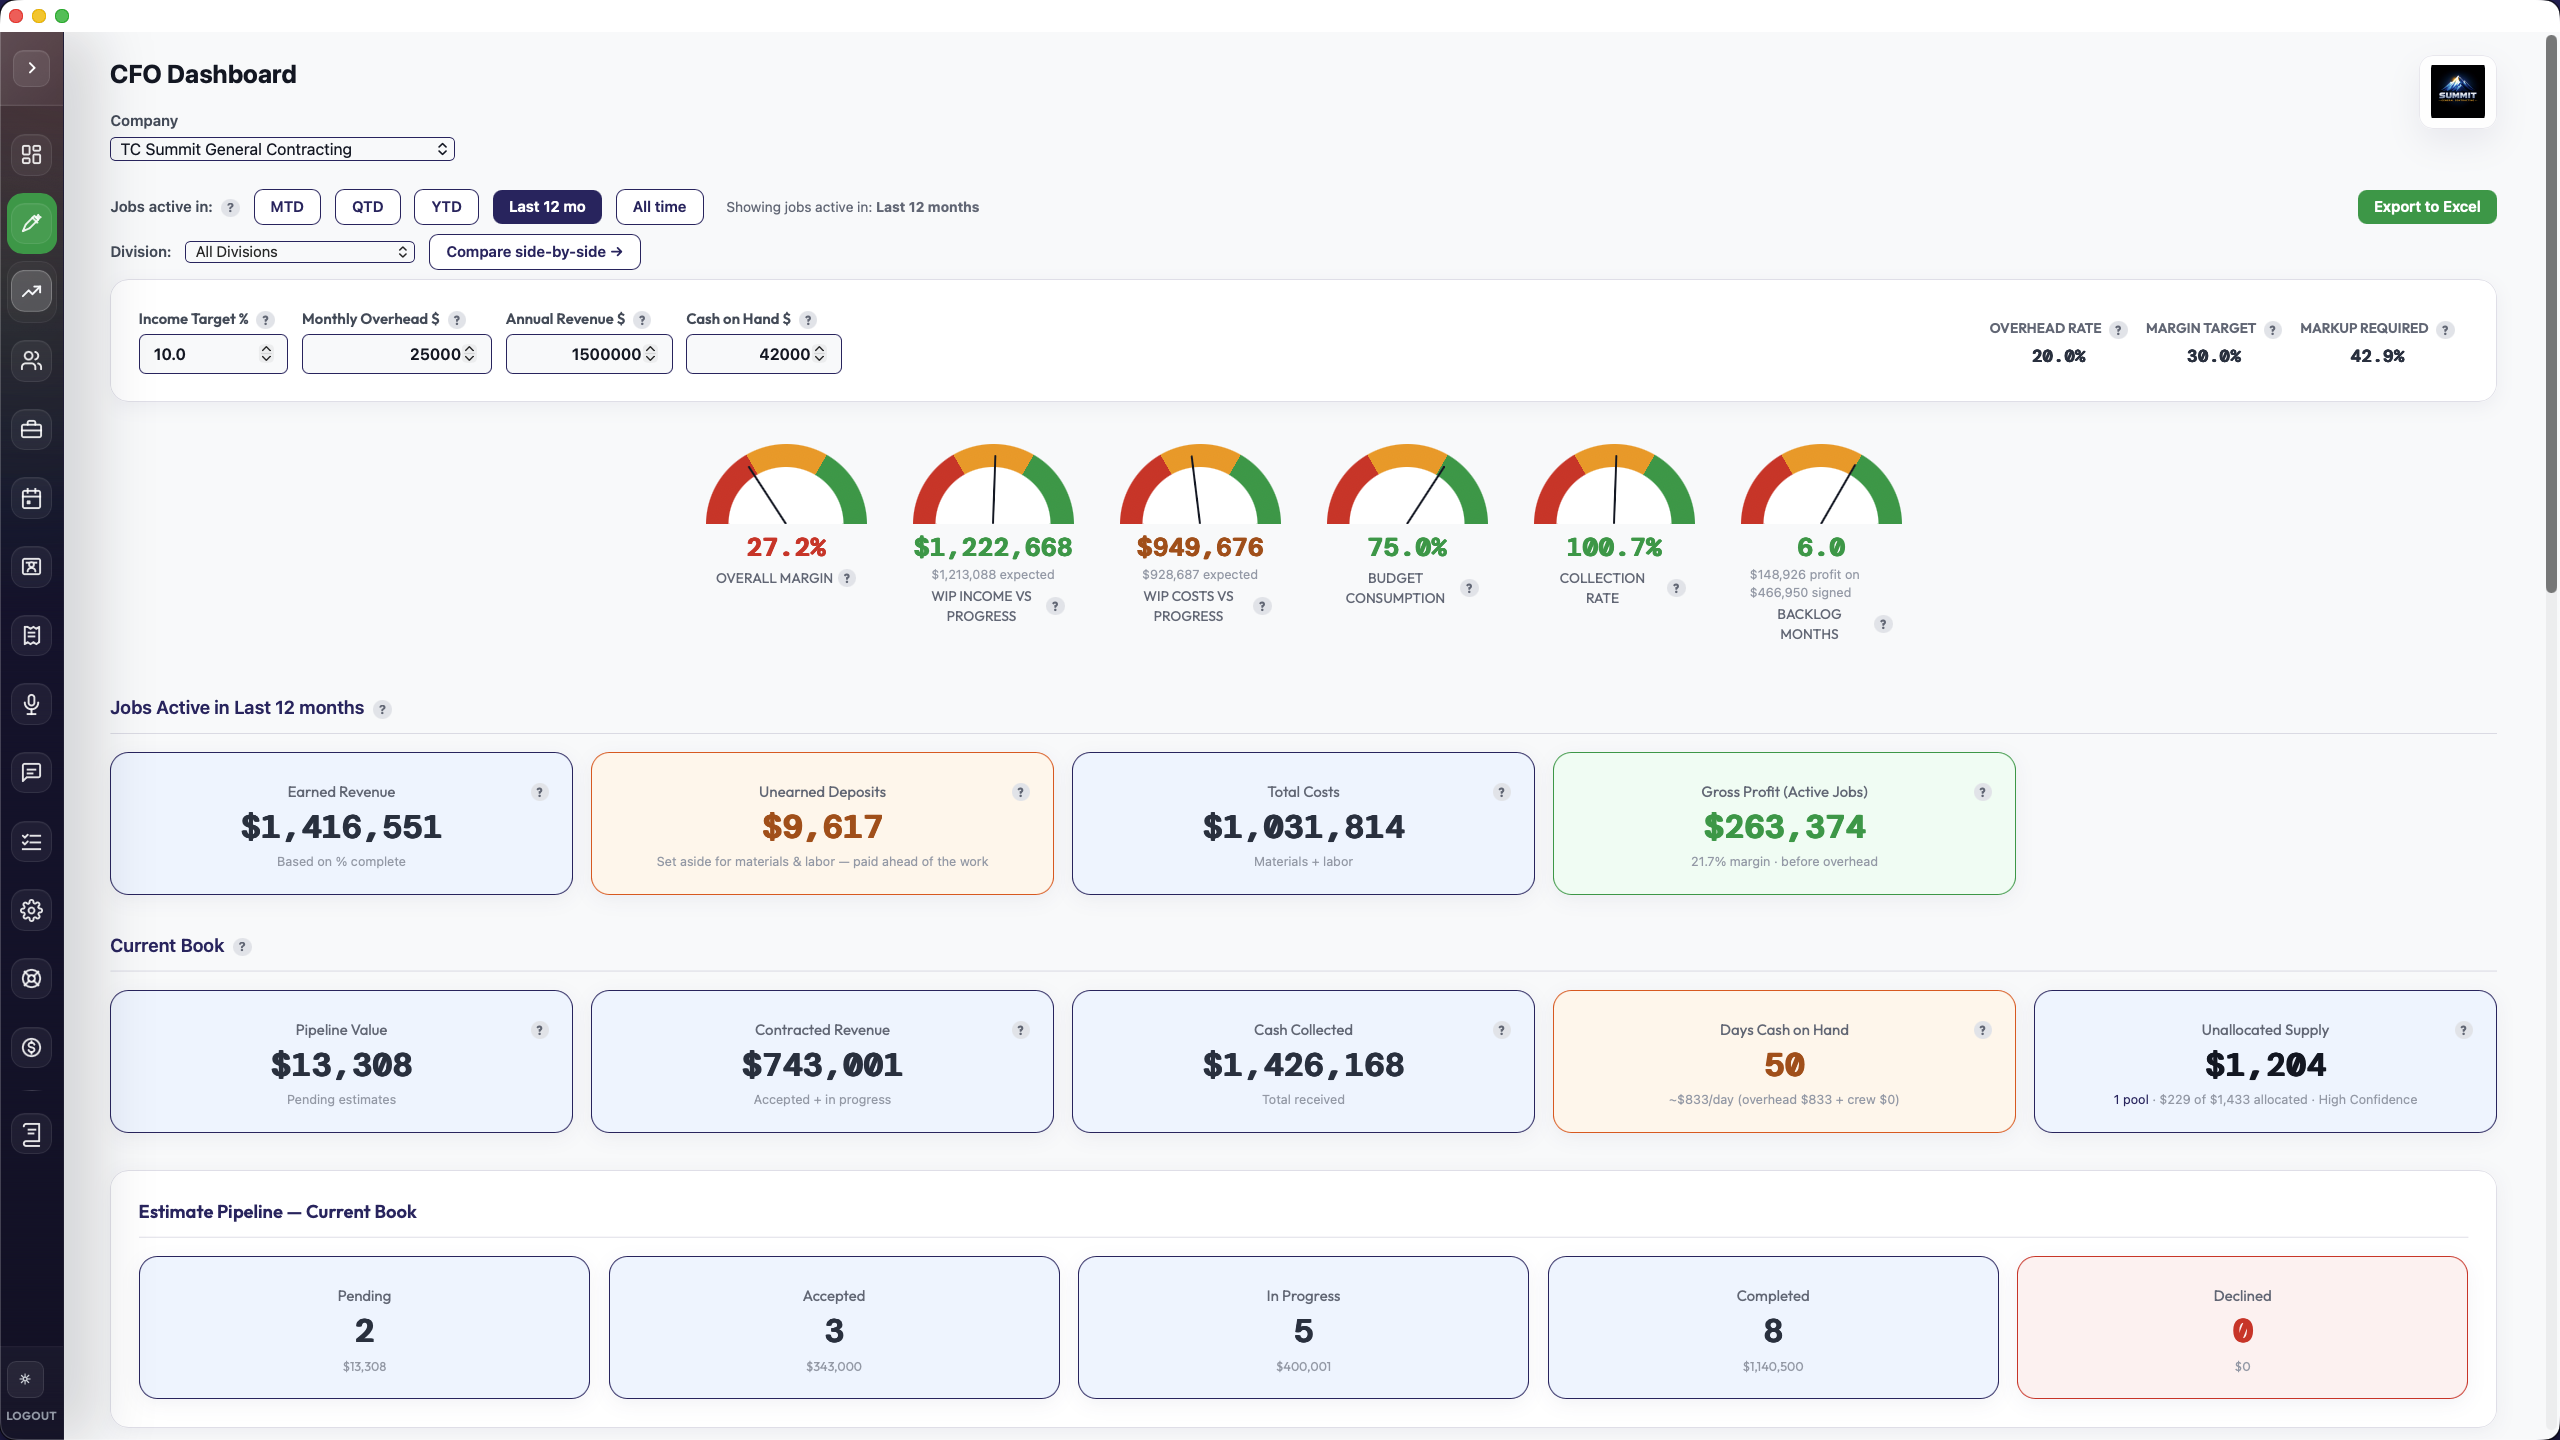The width and height of the screenshot is (2560, 1440).
Task: Click help icon beside Jobs Active in Last 12 months
Action: click(382, 709)
